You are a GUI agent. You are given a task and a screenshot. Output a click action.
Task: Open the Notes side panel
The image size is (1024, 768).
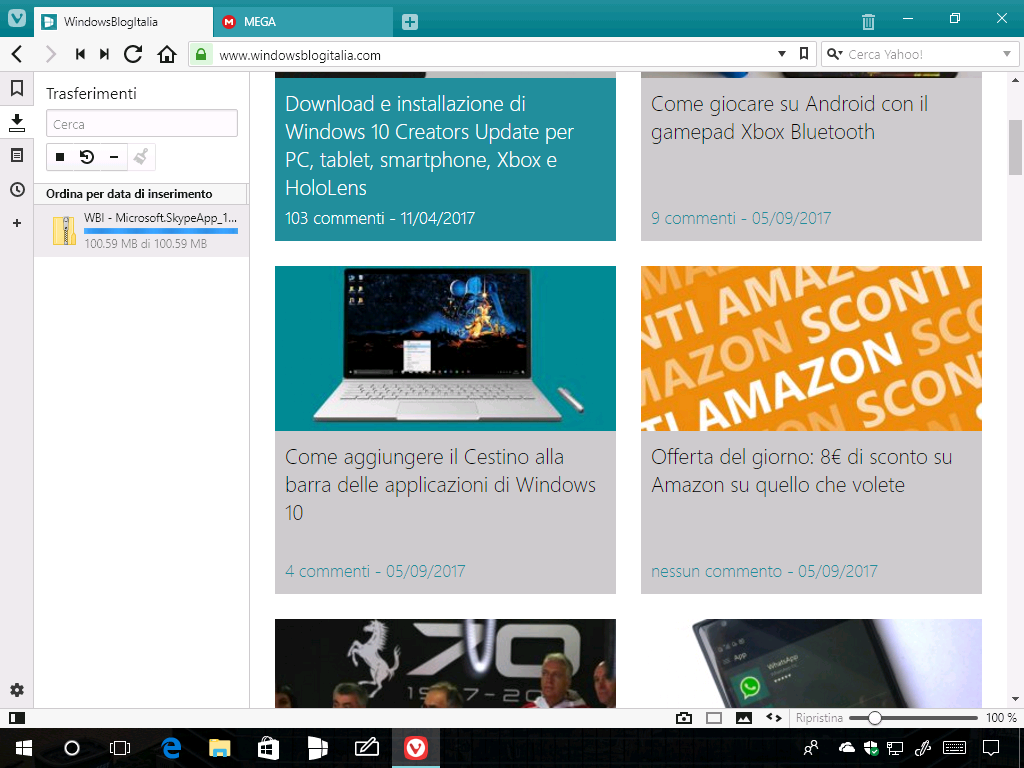(17, 155)
